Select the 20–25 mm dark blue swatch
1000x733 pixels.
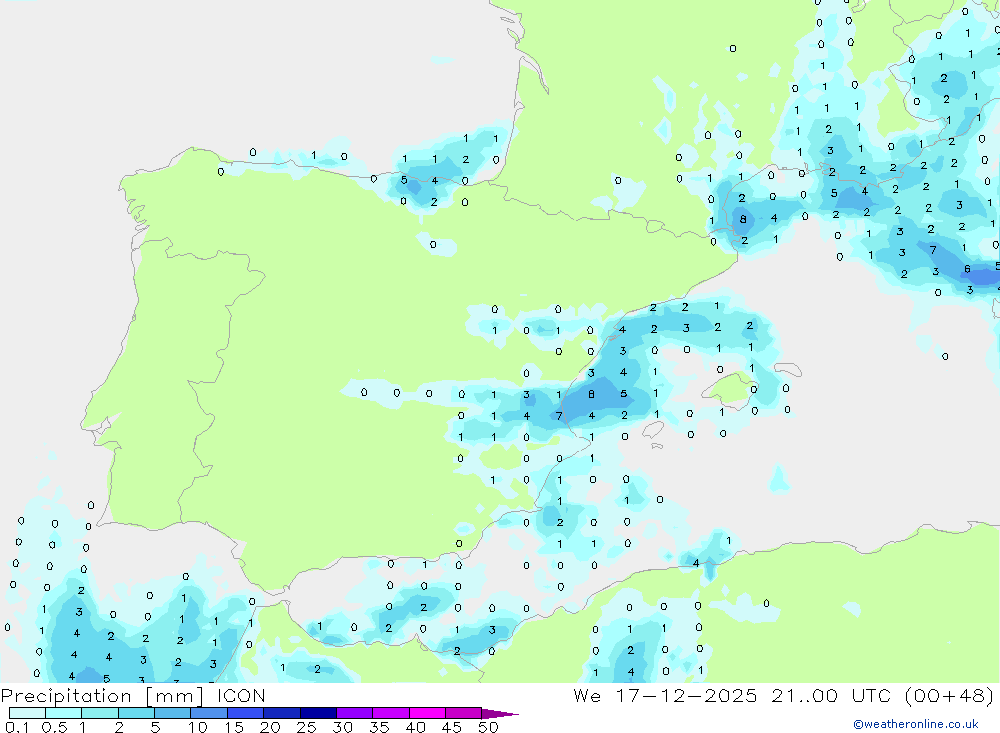[x=282, y=713]
